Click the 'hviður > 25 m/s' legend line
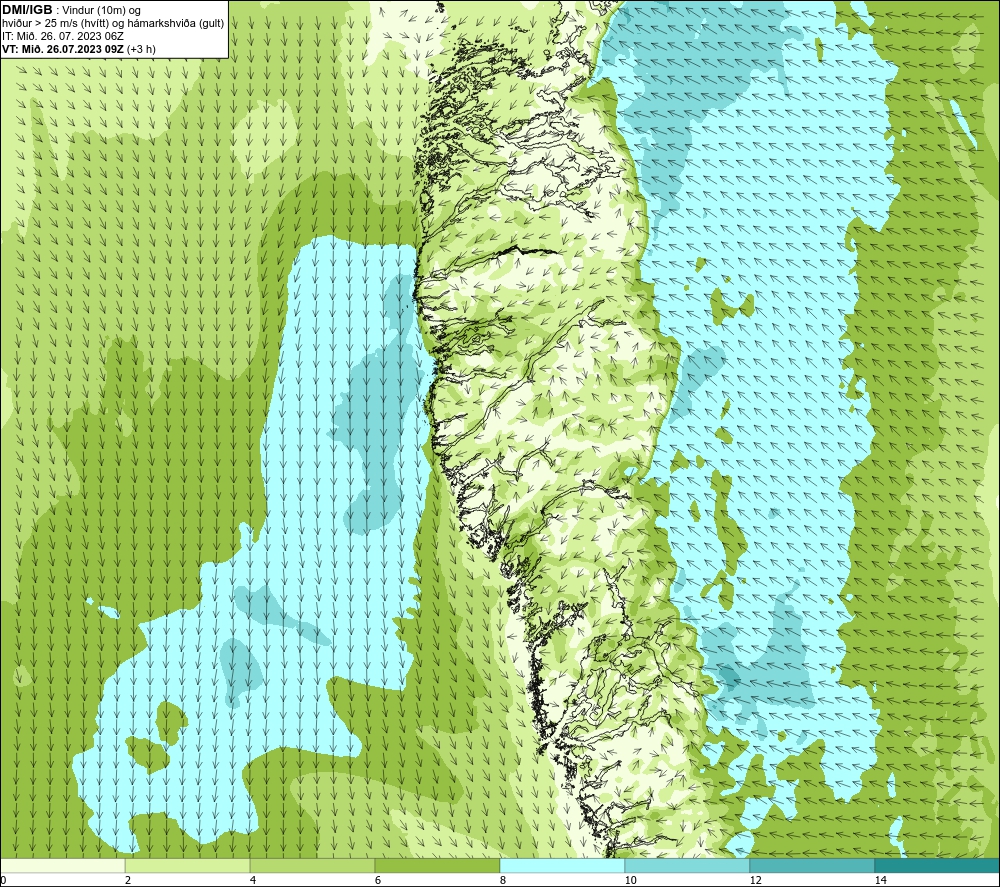Image resolution: width=1000 pixels, height=887 pixels. (113, 23)
